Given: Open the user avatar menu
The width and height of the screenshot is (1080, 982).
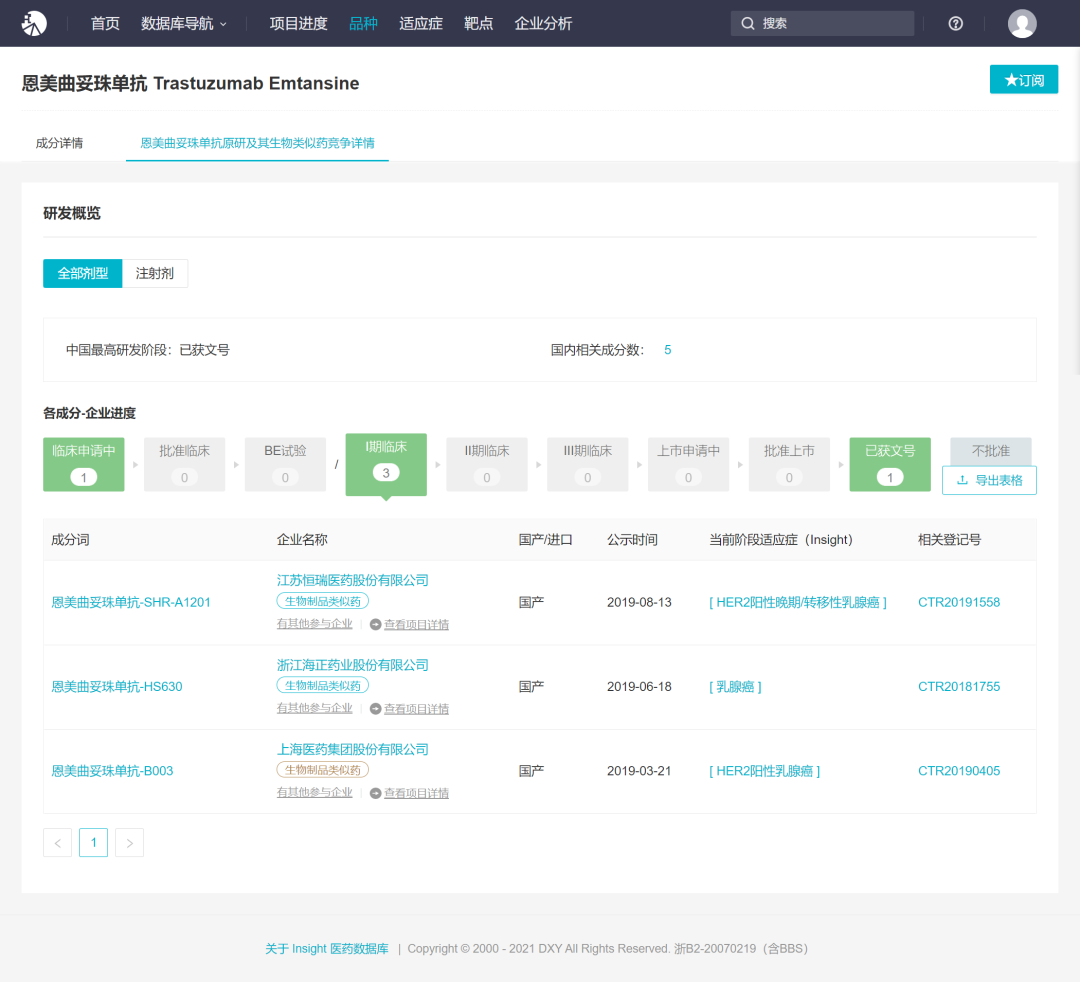Looking at the screenshot, I should [1022, 23].
